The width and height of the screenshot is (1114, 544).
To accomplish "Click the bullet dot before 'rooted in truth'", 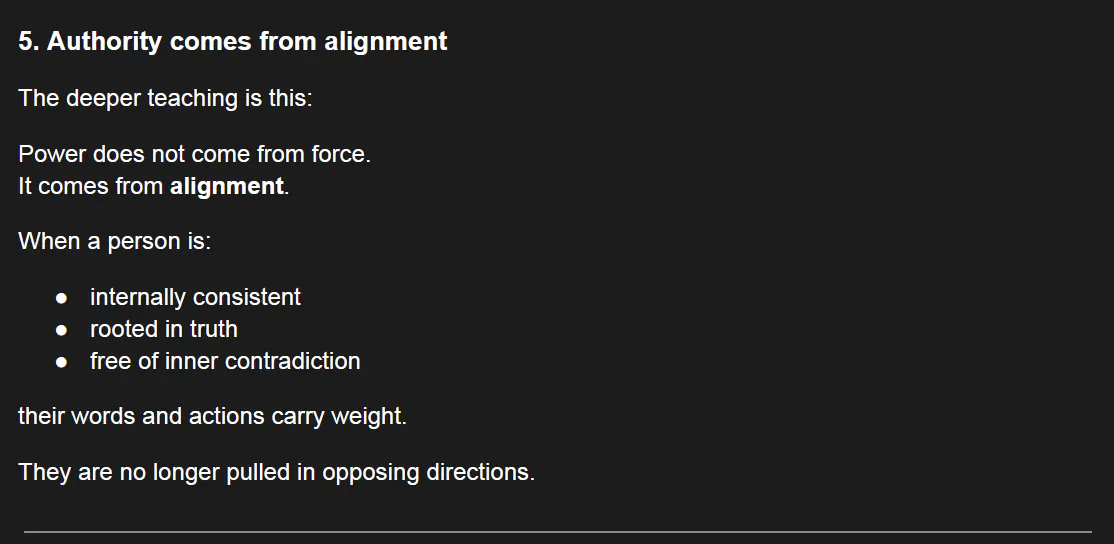I will pyautogui.click(x=61, y=330).
